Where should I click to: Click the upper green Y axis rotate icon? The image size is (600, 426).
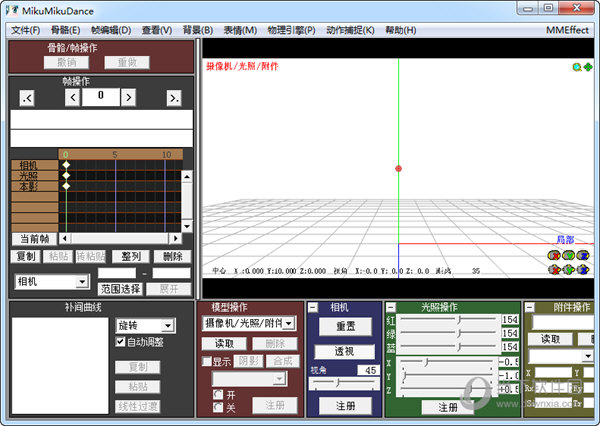point(568,255)
